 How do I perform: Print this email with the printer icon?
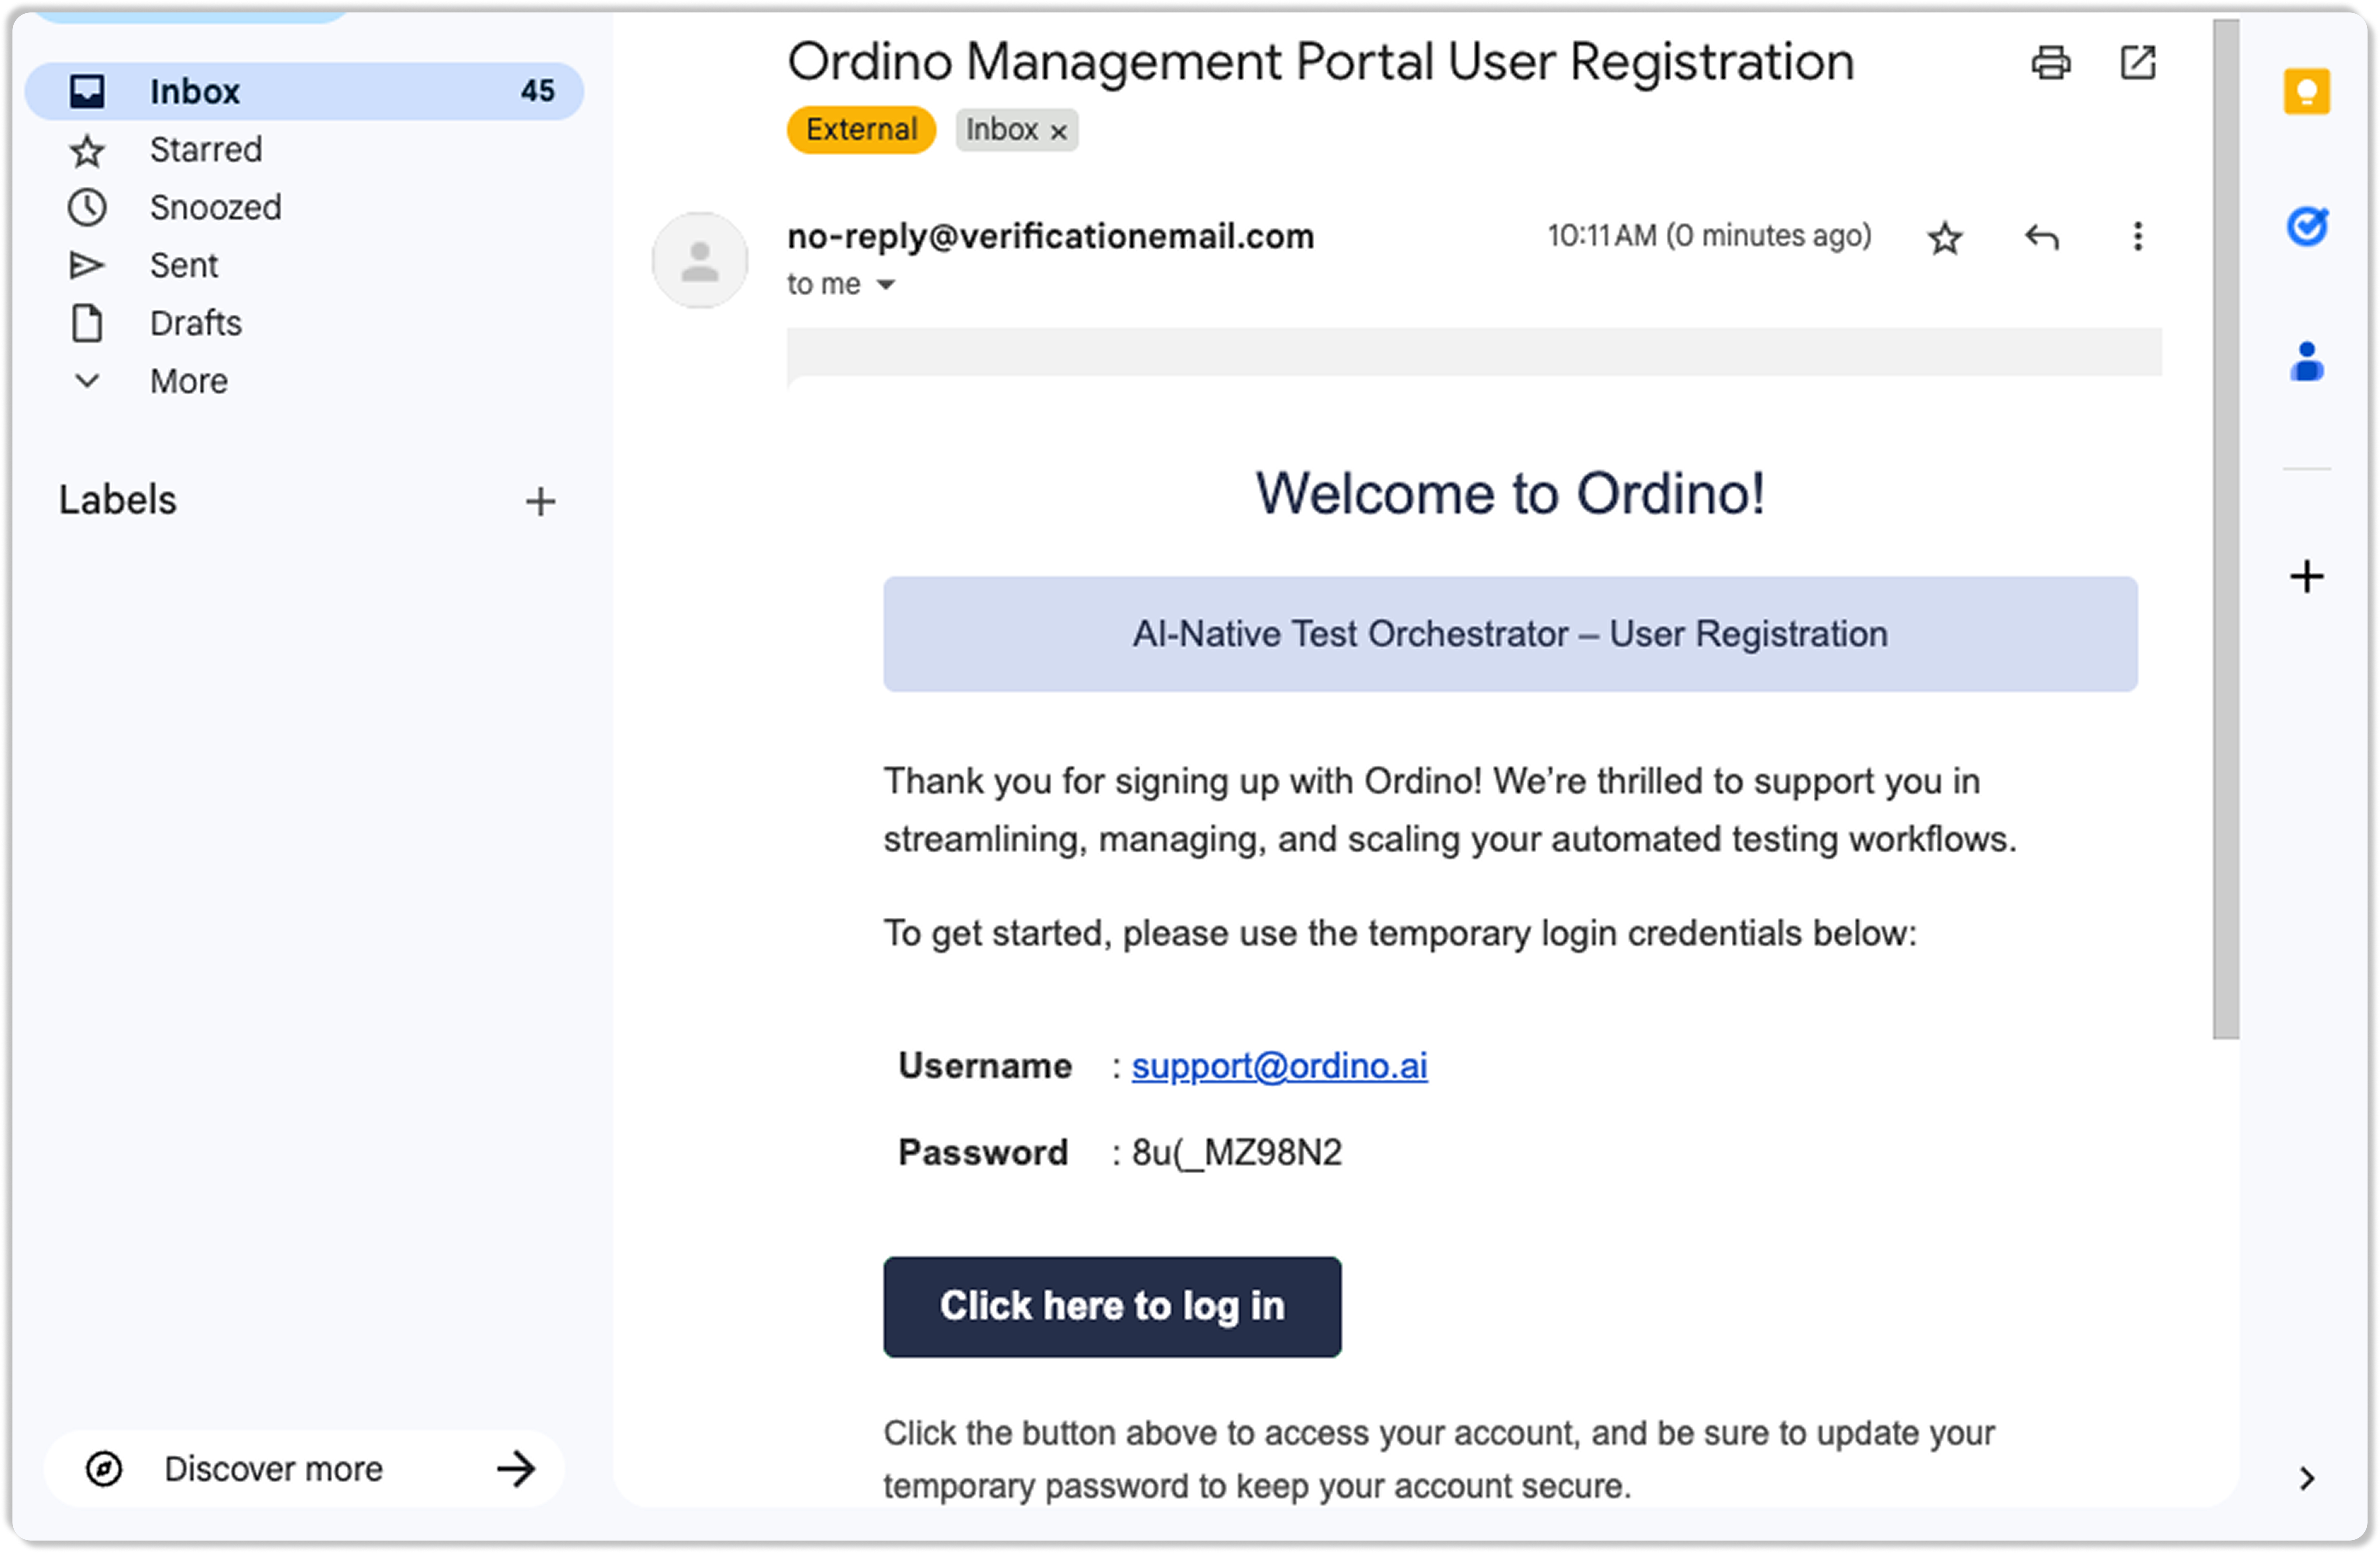(x=2050, y=63)
